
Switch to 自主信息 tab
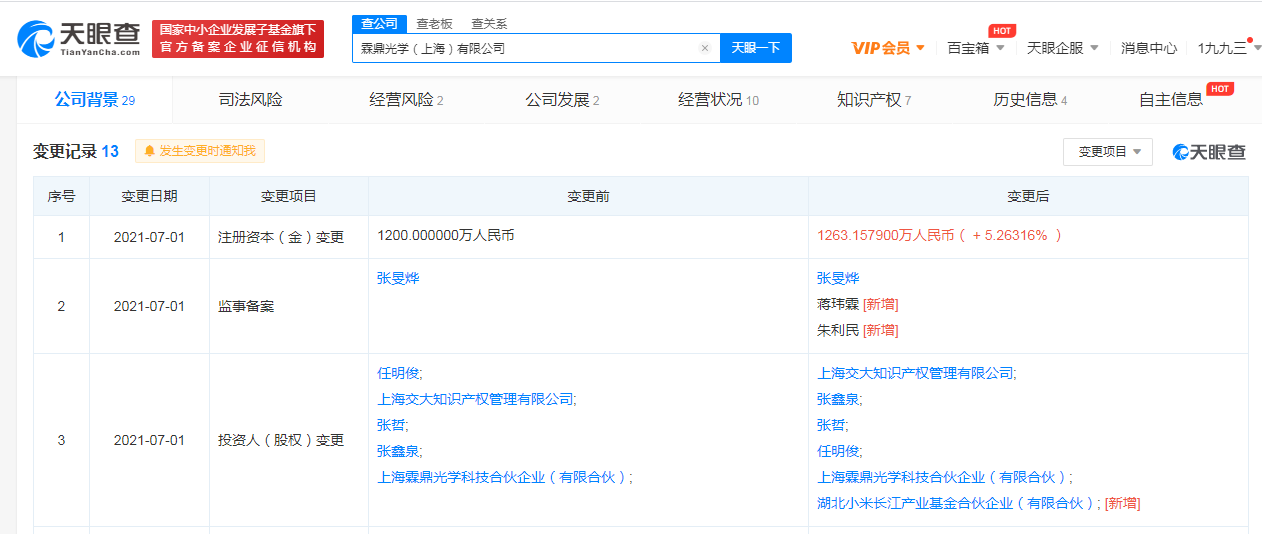pyautogui.click(x=1171, y=100)
